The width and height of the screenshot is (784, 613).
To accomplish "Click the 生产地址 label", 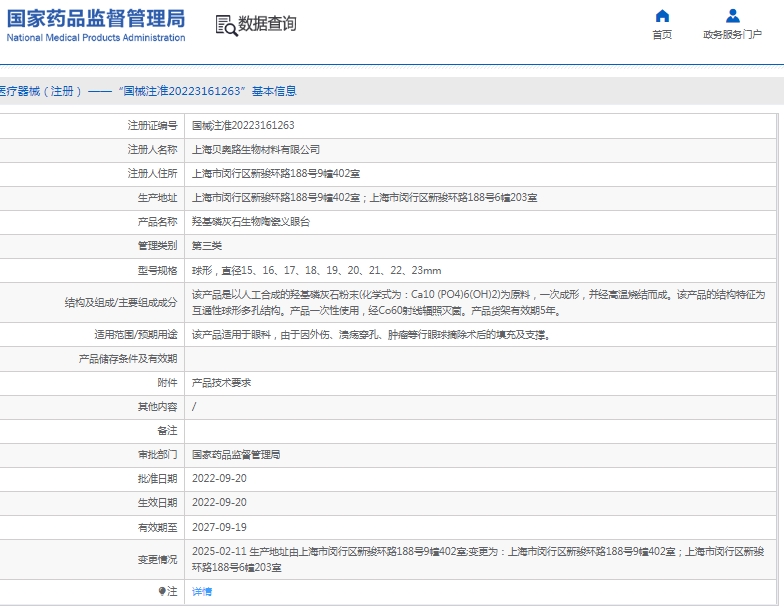I will (158, 198).
